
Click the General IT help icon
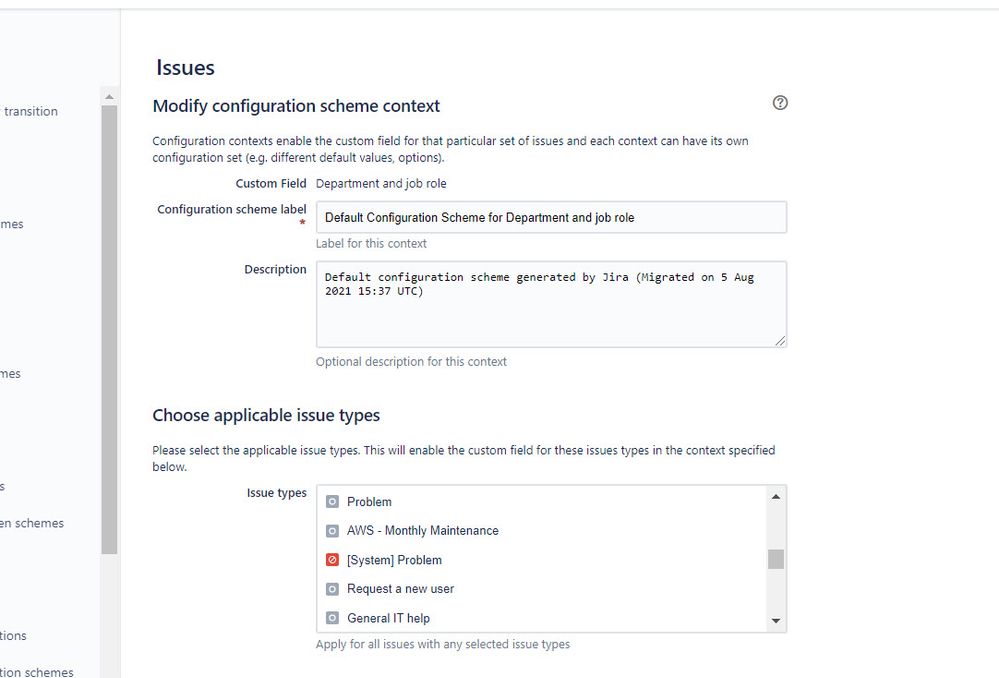coord(333,618)
